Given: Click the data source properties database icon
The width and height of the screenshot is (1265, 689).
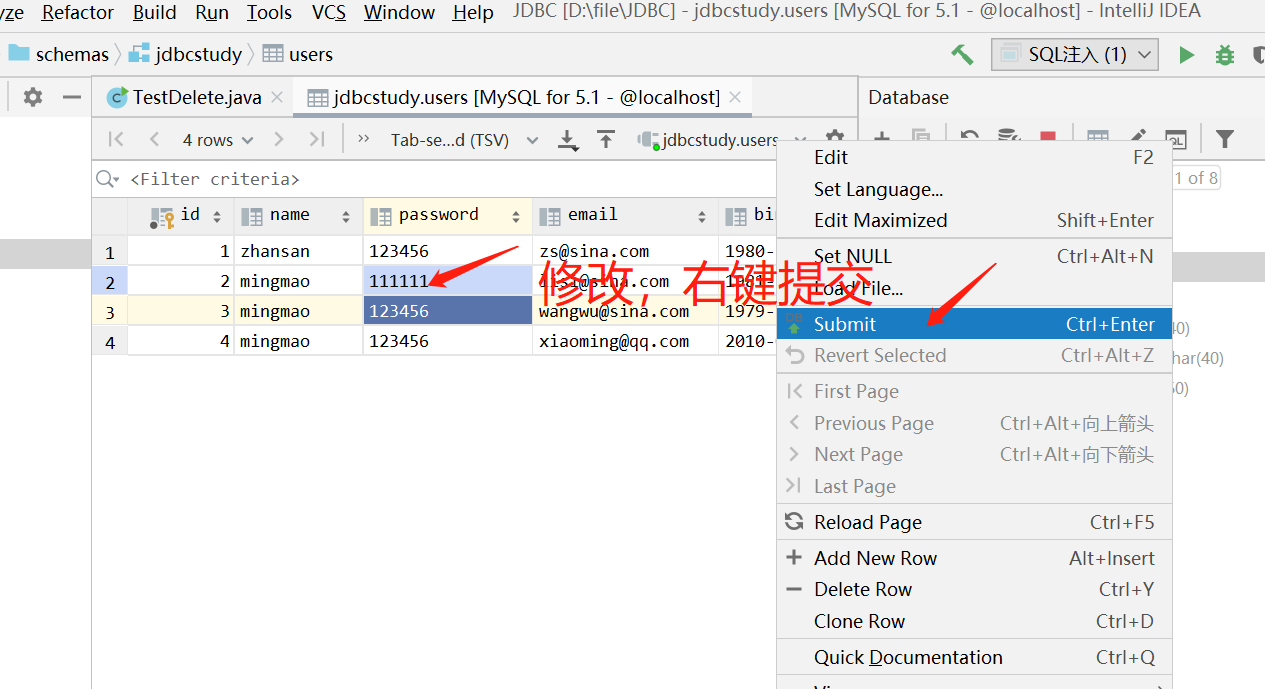Looking at the screenshot, I should (1008, 138).
